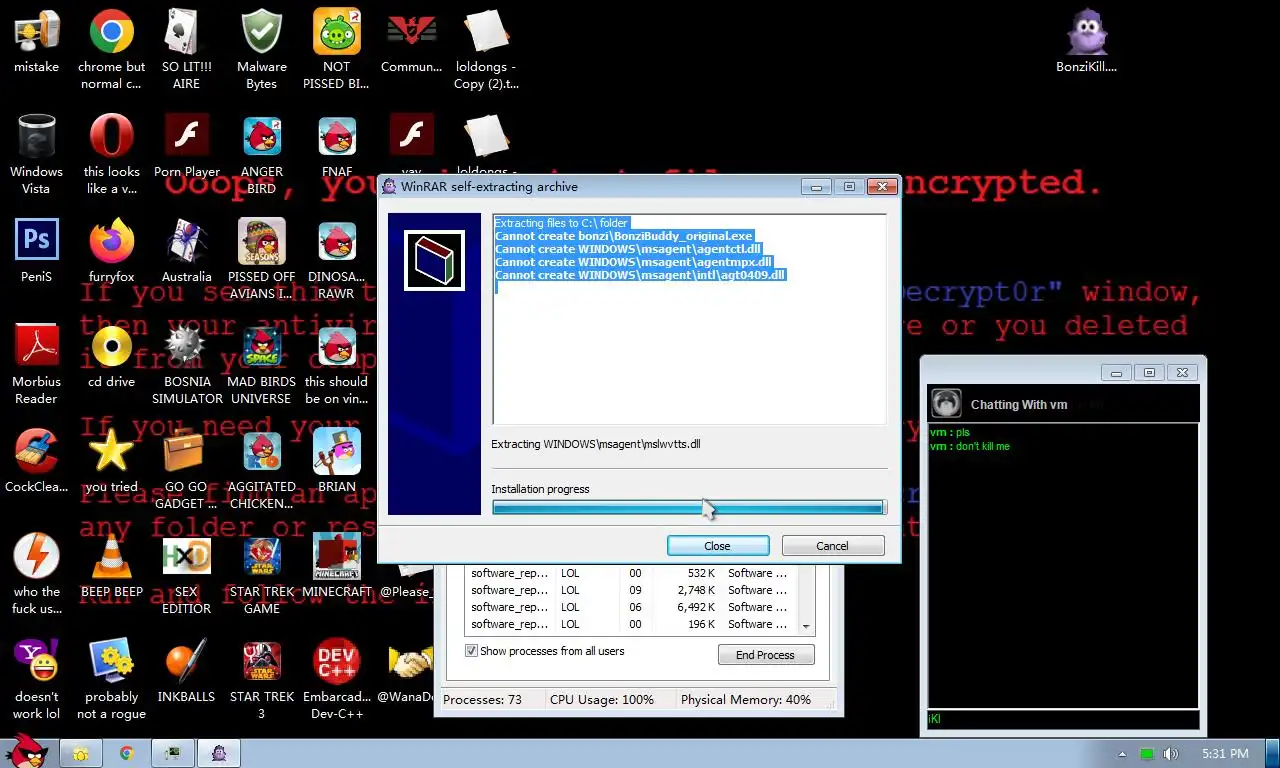Screen dimensions: 1280x768
Task: Open the volume speaker tray icon
Action: [x=1170, y=754]
